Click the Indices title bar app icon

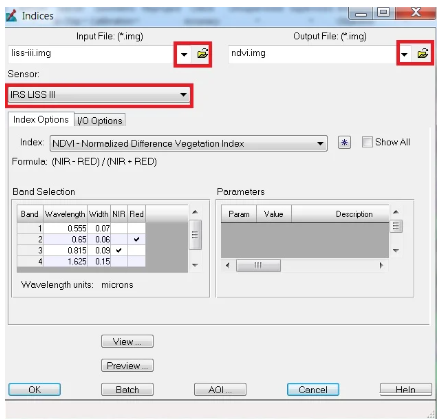click(11, 16)
